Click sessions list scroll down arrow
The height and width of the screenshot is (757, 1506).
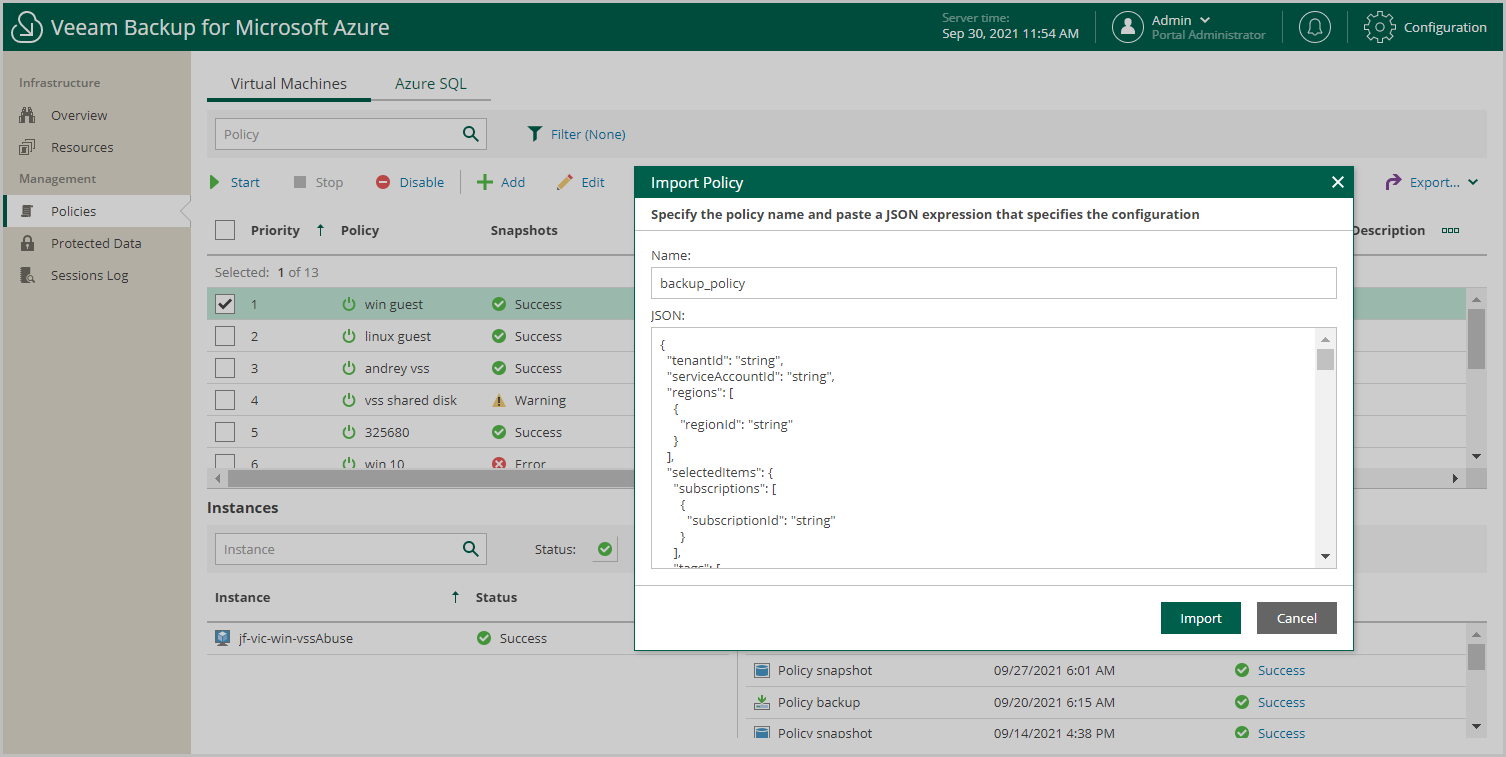point(1477,726)
